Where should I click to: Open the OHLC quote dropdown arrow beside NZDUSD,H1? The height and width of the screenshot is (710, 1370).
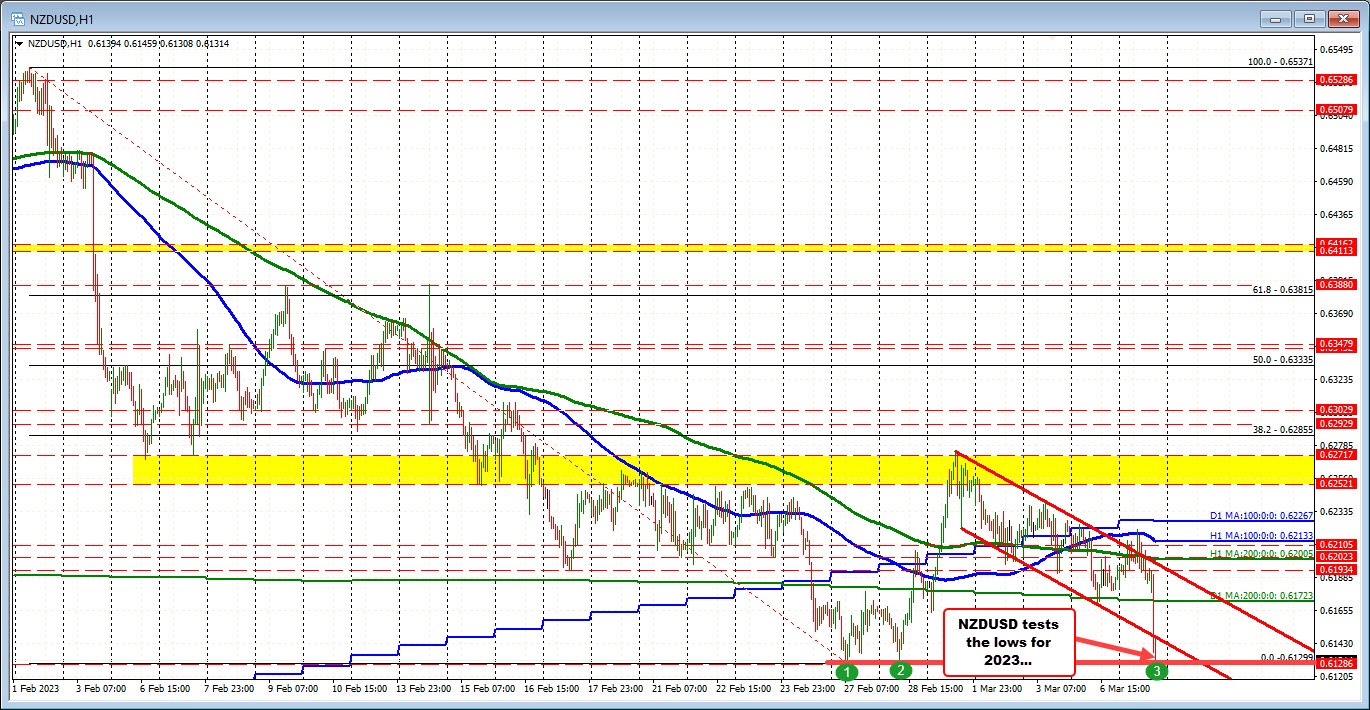pyautogui.click(x=19, y=43)
